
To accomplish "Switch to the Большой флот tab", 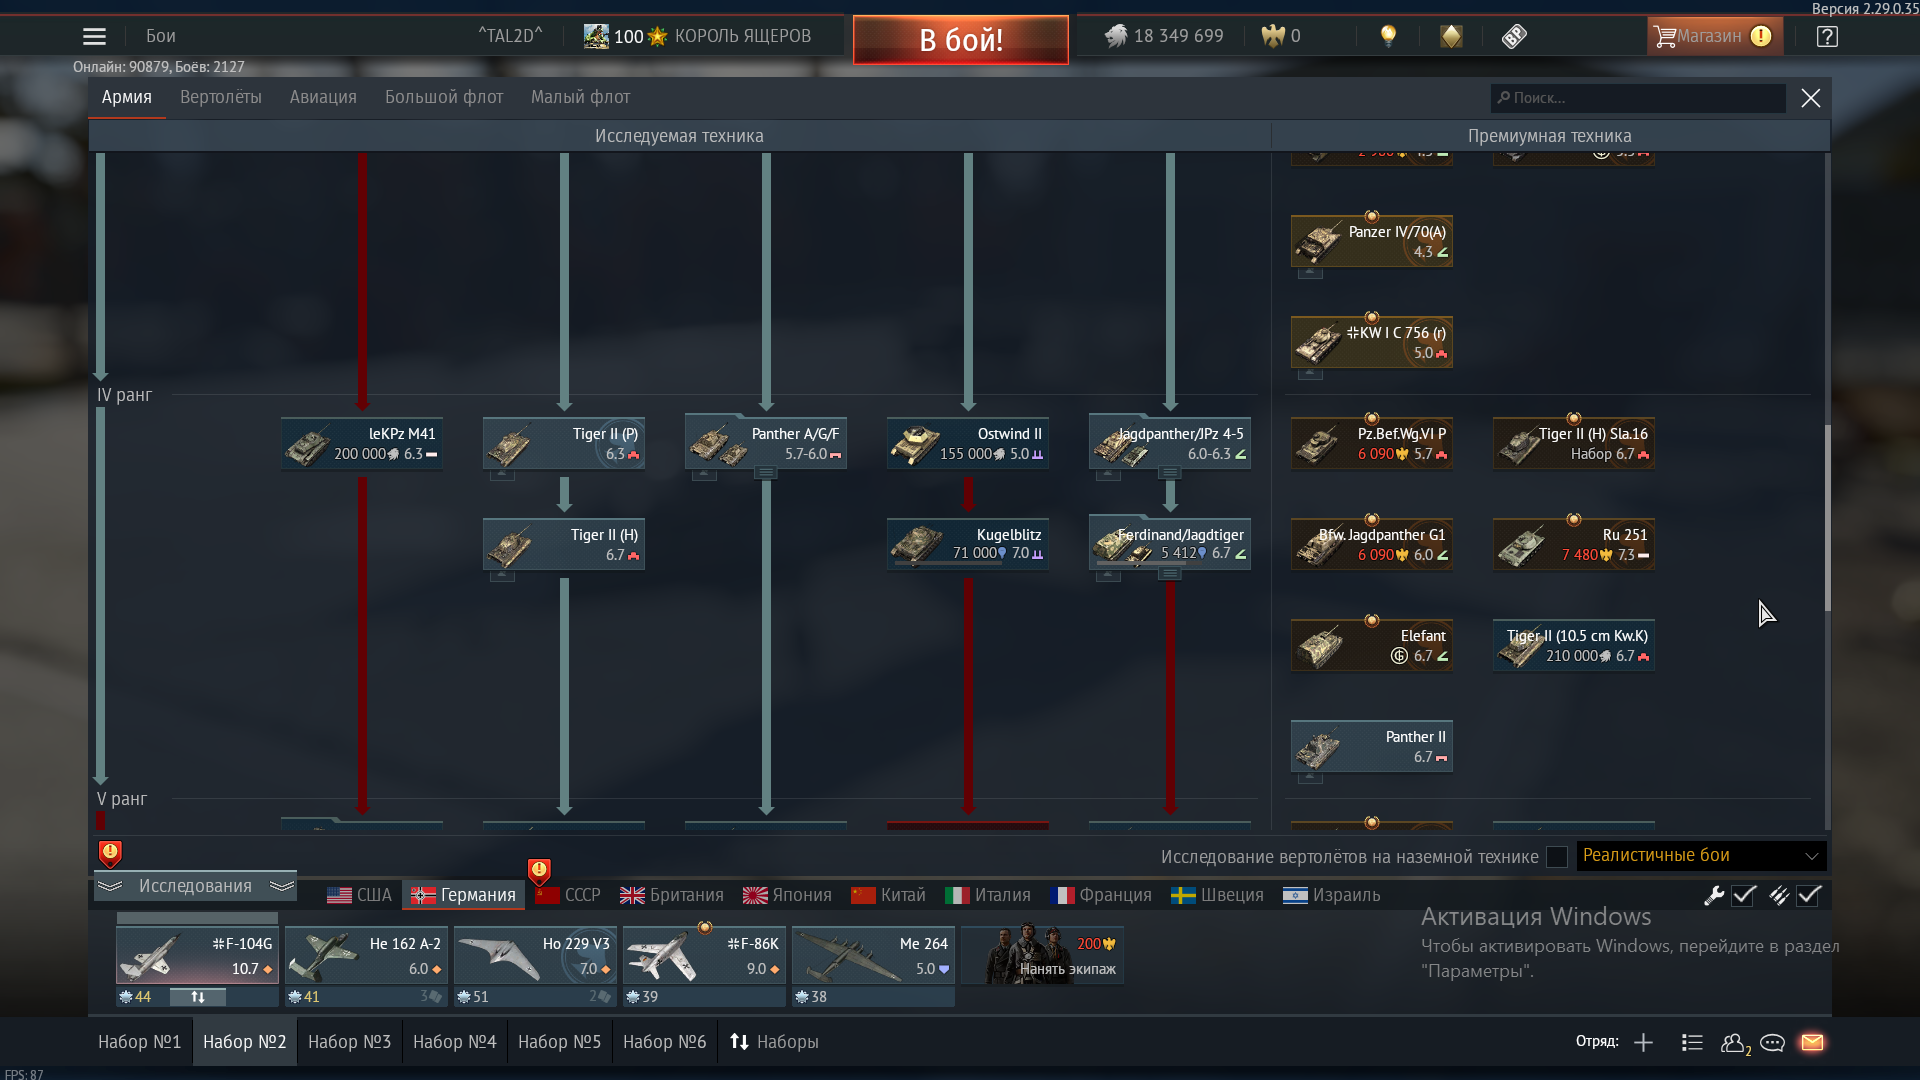I will click(x=444, y=97).
